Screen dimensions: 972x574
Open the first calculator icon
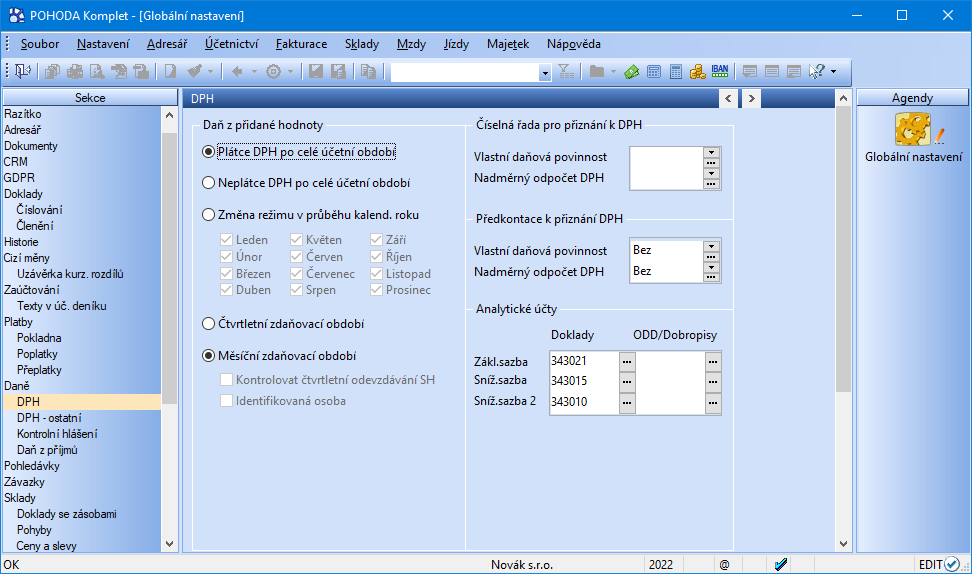click(653, 72)
